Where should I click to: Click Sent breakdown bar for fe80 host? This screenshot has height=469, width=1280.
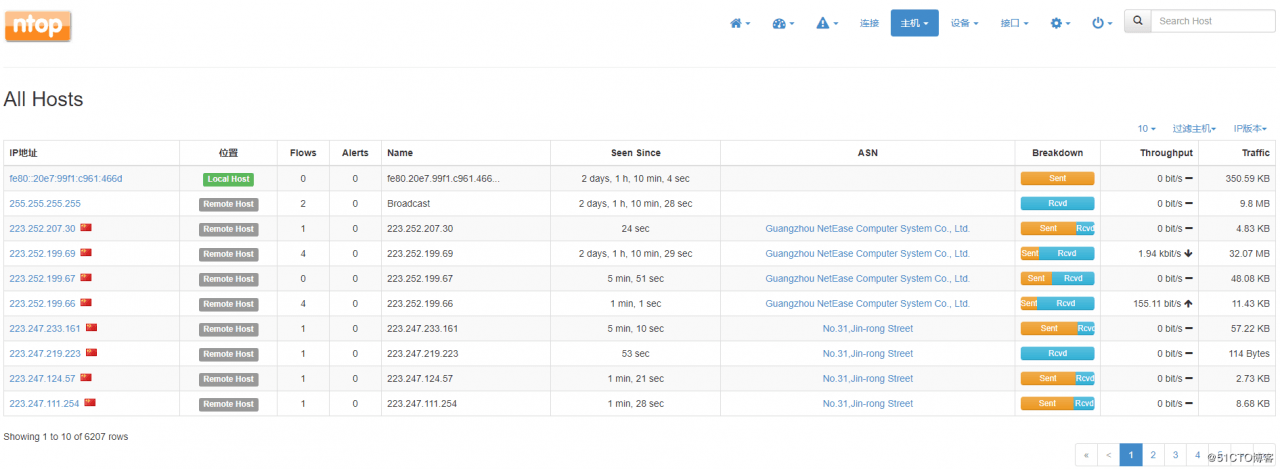coord(1057,179)
